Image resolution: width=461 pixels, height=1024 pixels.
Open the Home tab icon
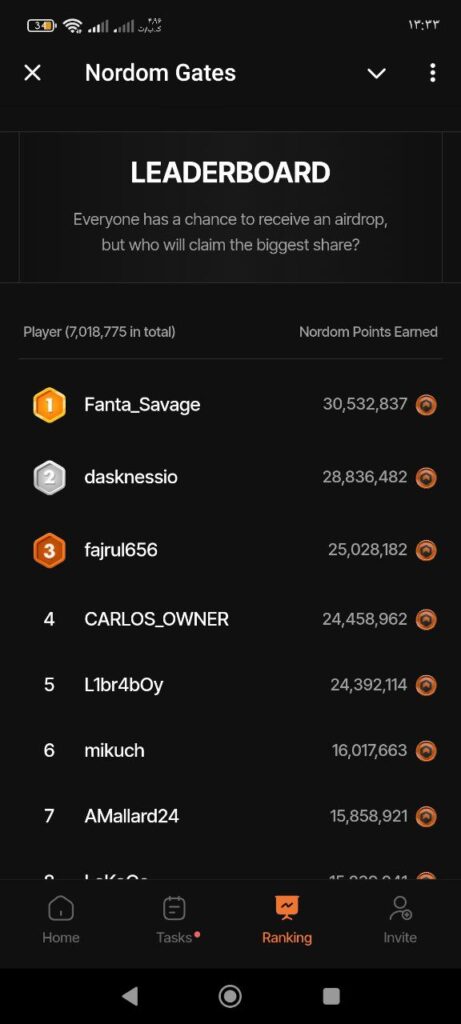click(61, 908)
